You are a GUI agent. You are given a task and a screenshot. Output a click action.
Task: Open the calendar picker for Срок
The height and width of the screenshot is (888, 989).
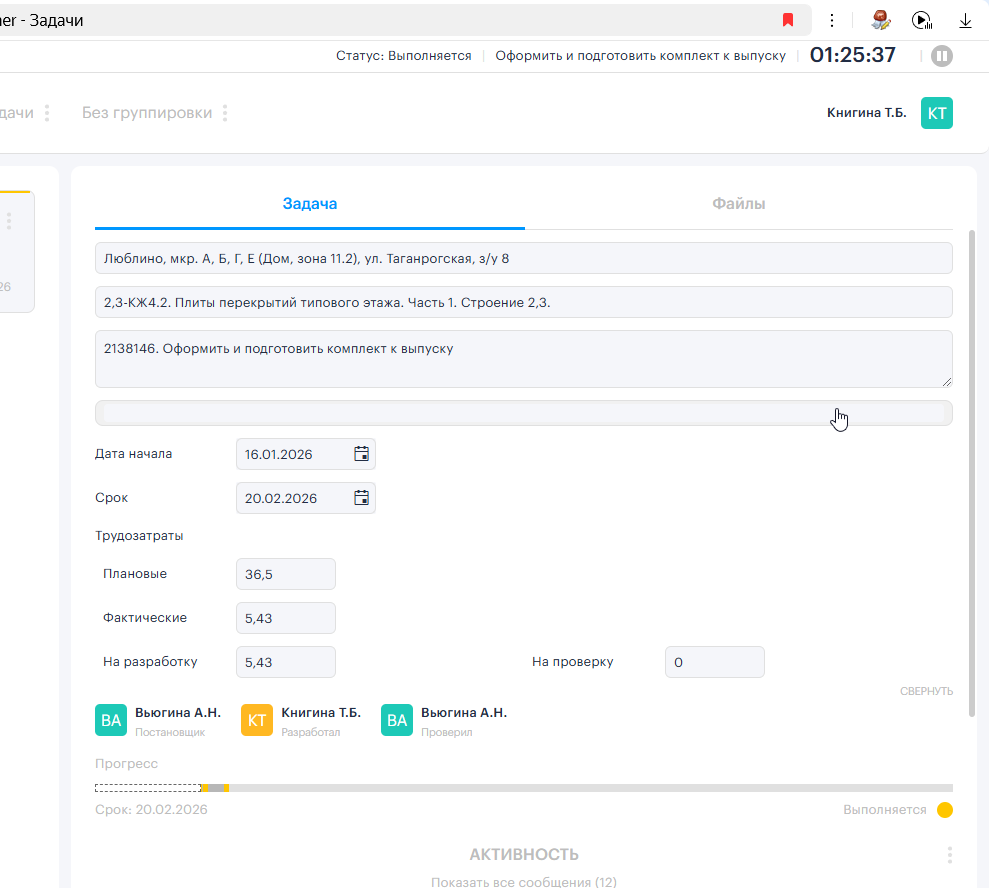coord(361,498)
